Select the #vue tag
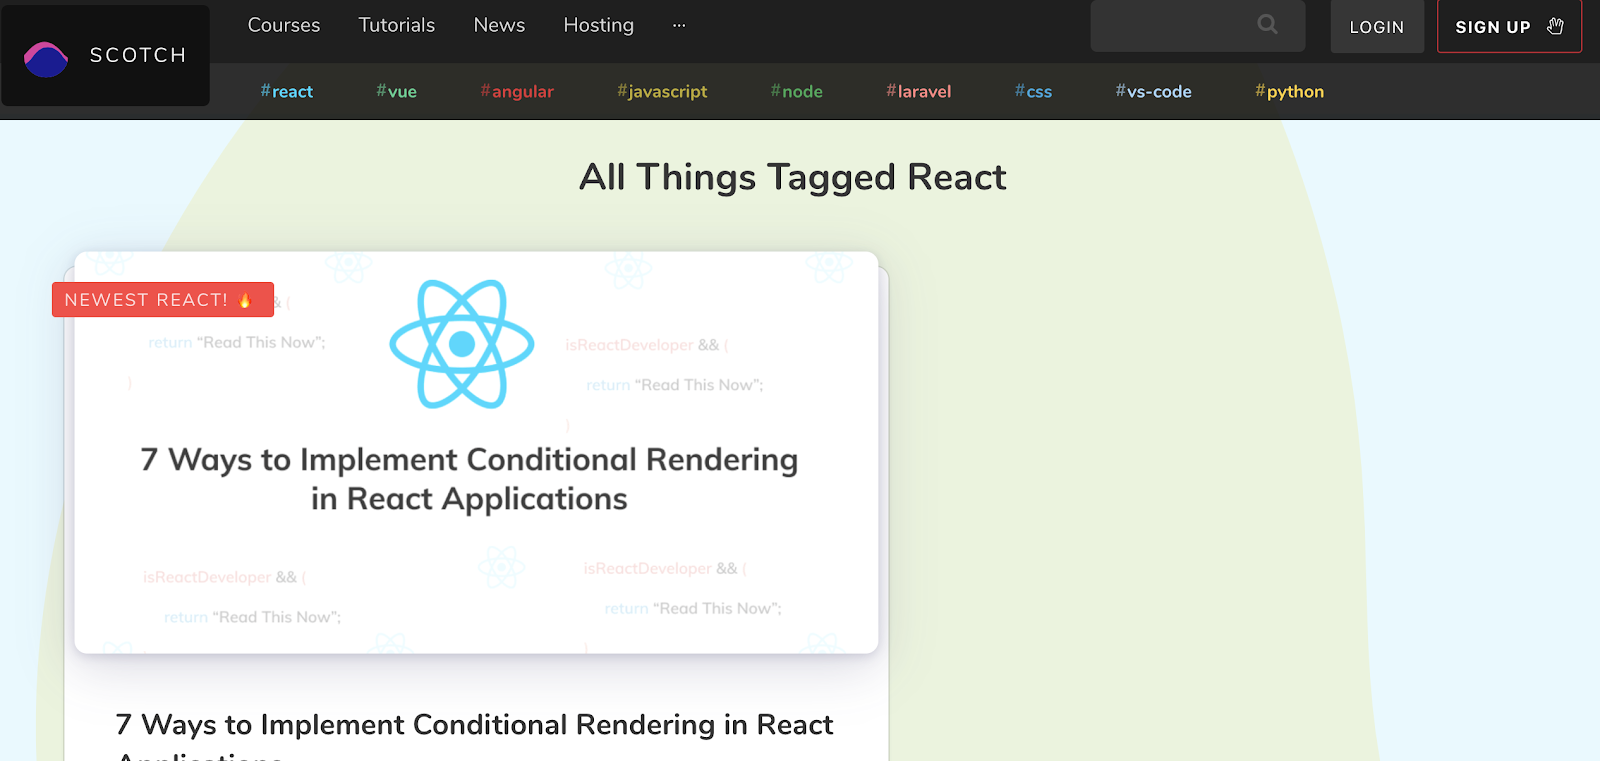The image size is (1600, 761). [x=396, y=91]
